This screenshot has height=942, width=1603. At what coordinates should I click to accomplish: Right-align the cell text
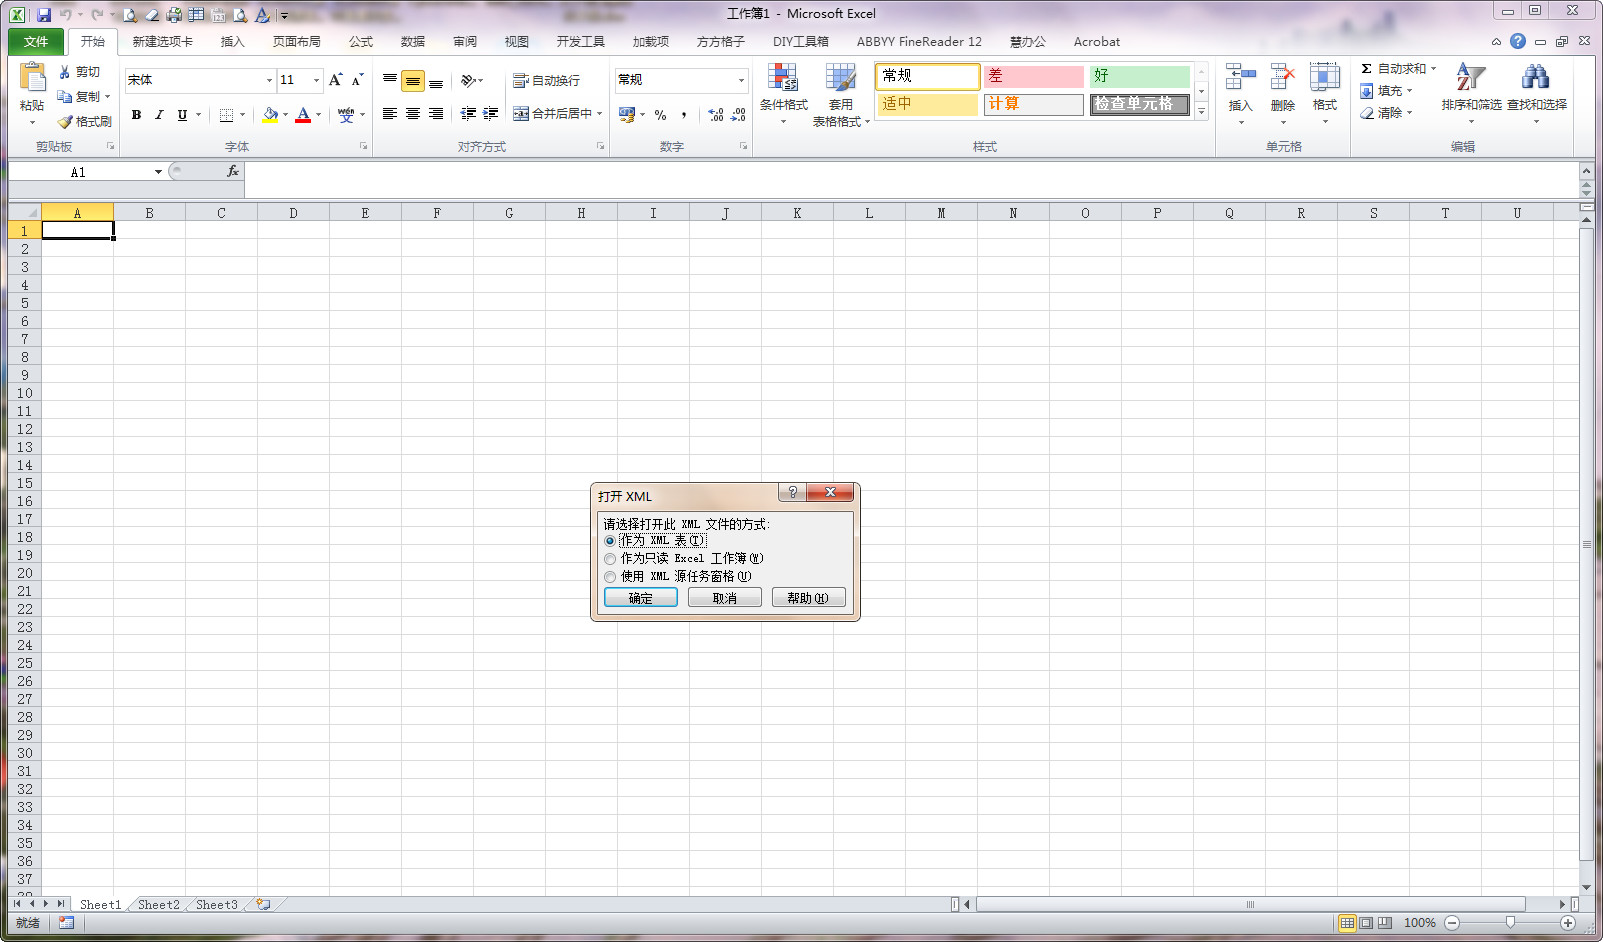pyautogui.click(x=436, y=114)
